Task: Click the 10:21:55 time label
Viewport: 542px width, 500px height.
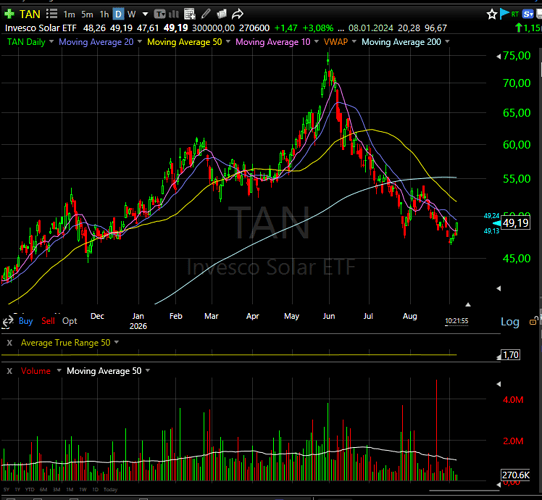Action: coord(457,321)
